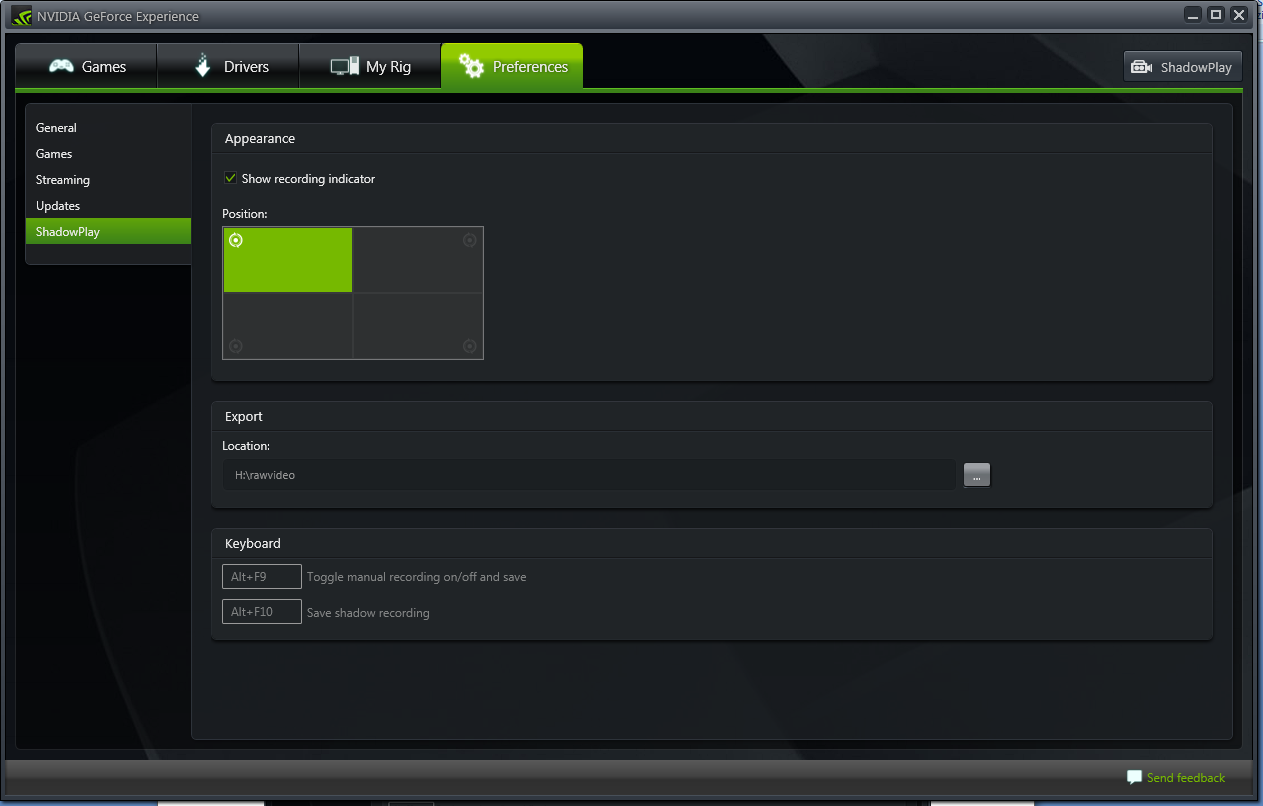Click the Appearance section header
The width and height of the screenshot is (1263, 806).
pyautogui.click(x=260, y=139)
